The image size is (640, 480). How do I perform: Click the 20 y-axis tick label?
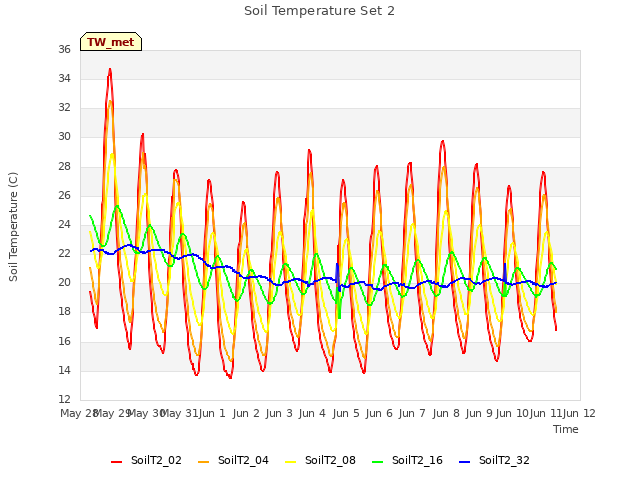coord(64,282)
